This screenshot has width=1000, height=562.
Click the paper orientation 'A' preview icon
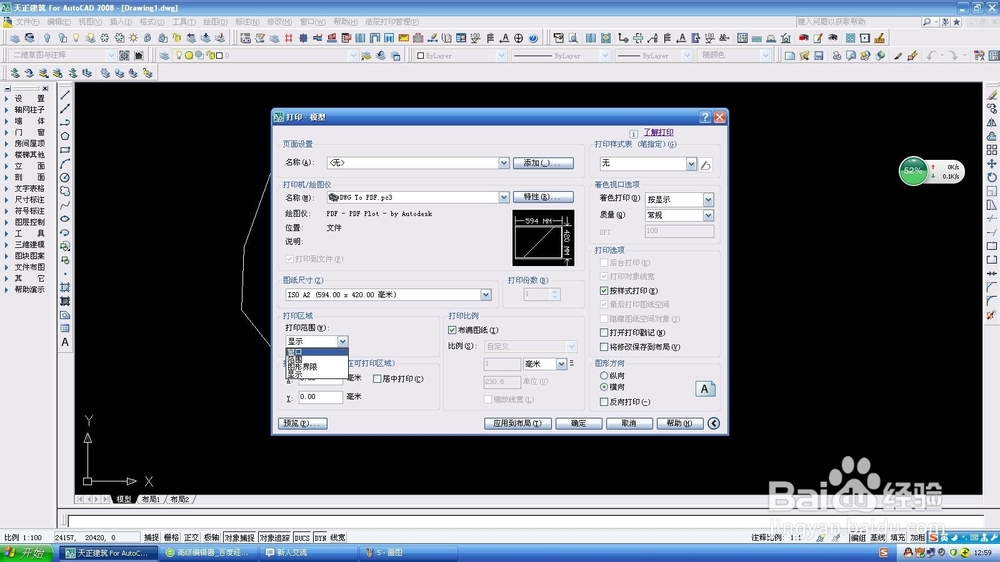705,388
